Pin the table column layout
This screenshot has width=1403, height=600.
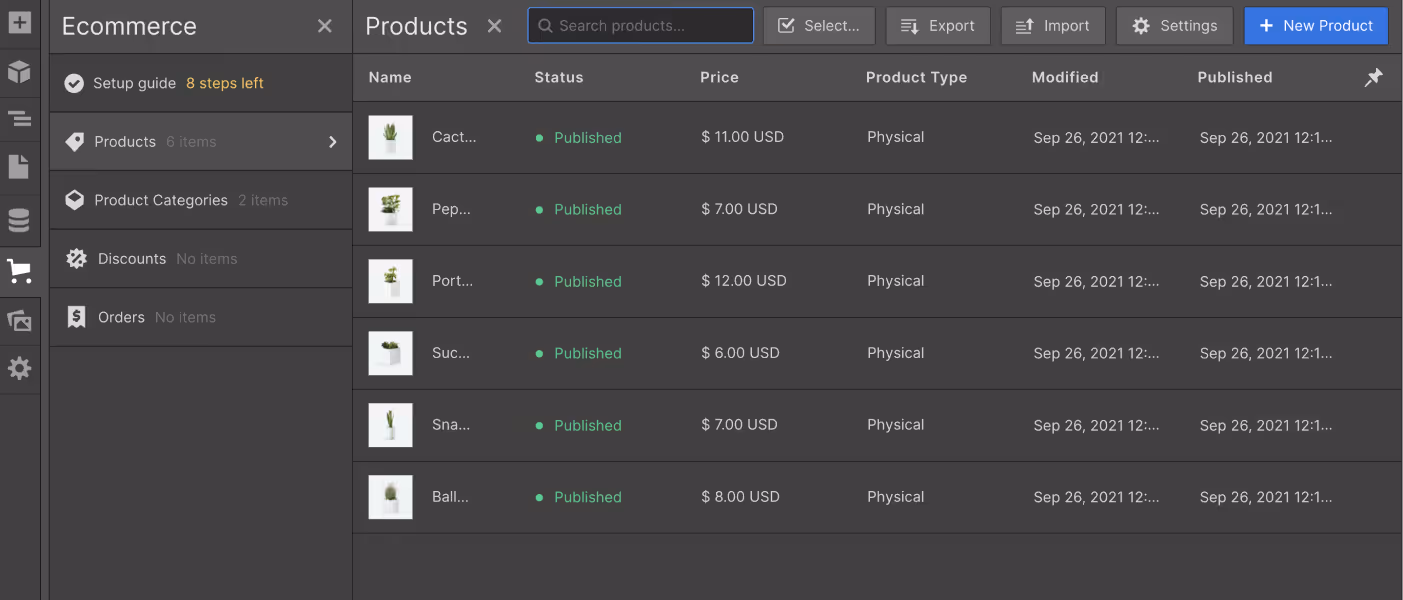pos(1373,76)
